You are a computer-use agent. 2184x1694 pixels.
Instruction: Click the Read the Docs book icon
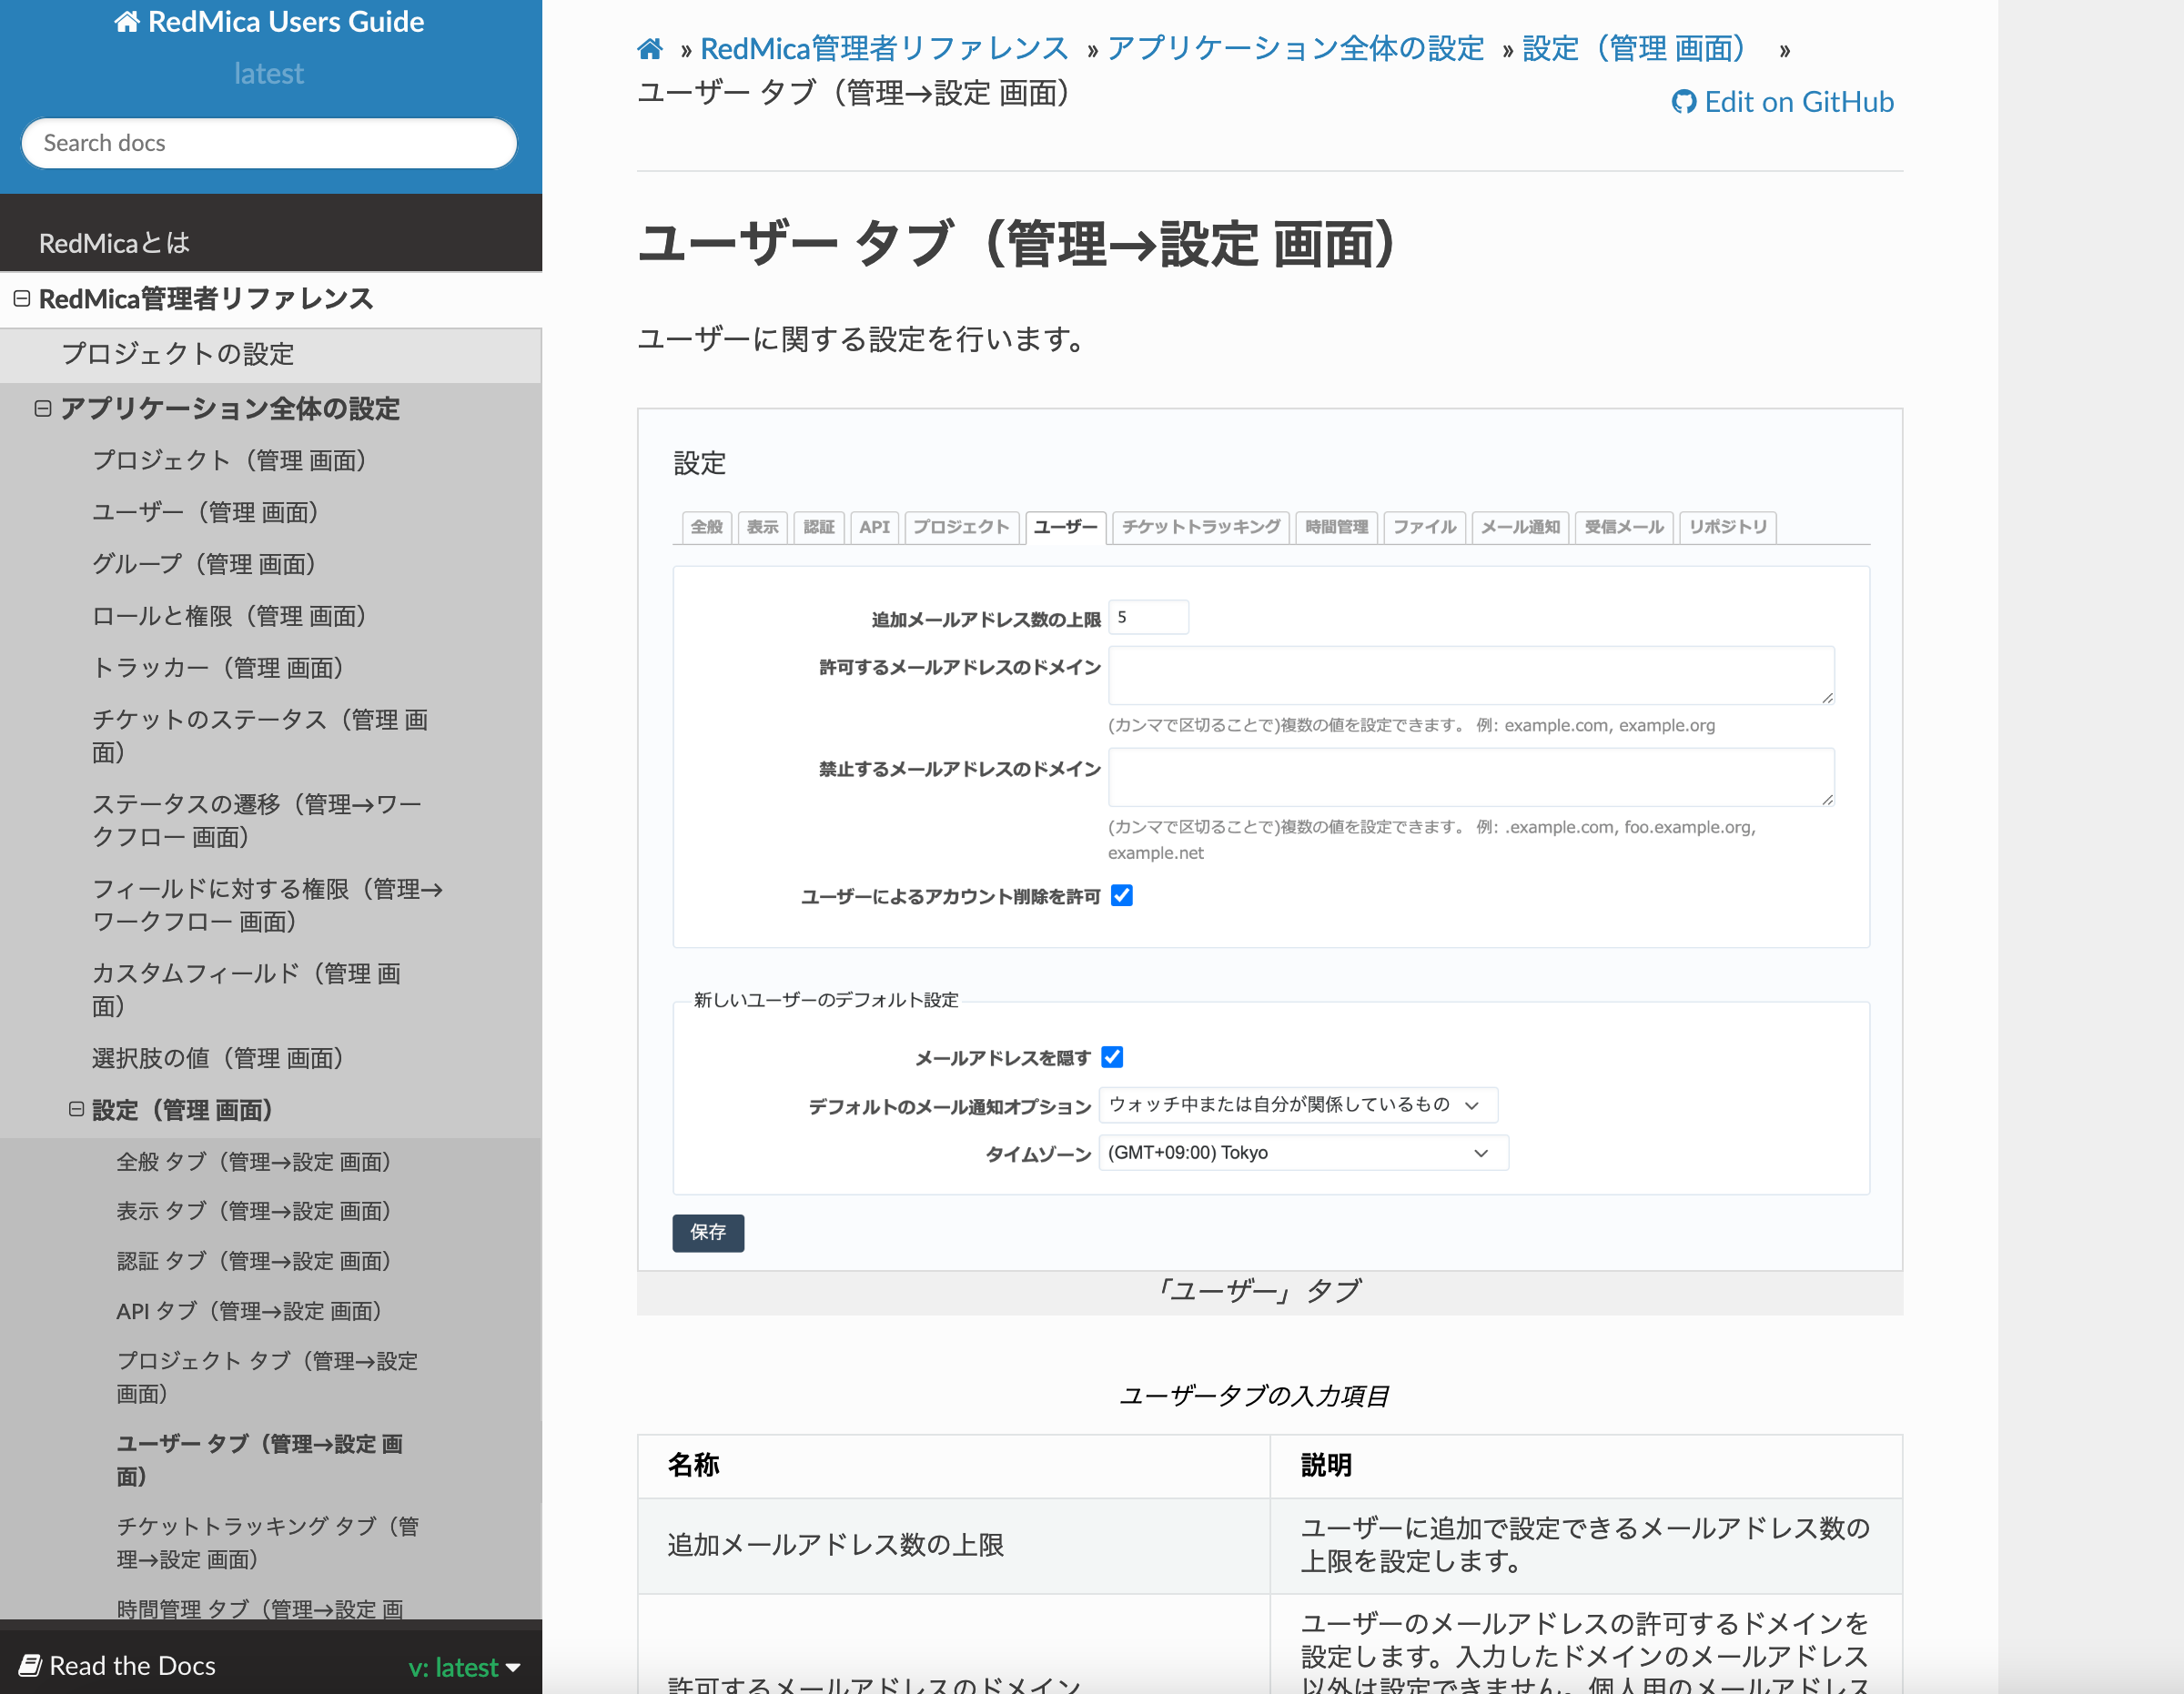click(x=30, y=1665)
